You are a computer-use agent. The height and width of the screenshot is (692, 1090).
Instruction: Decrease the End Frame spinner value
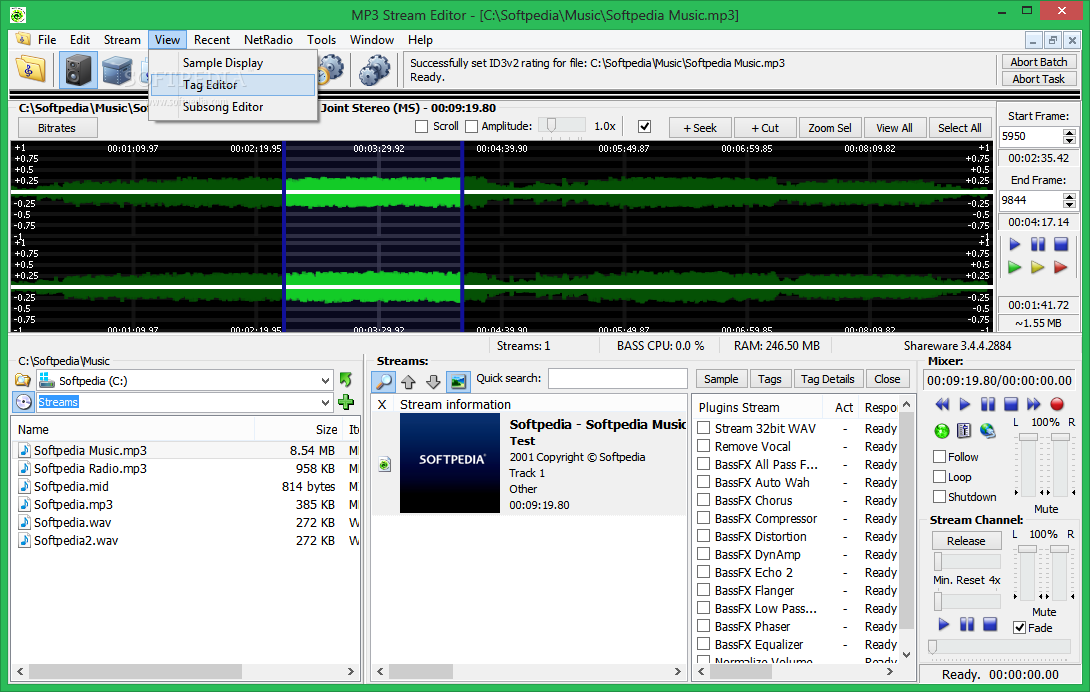tap(1069, 204)
